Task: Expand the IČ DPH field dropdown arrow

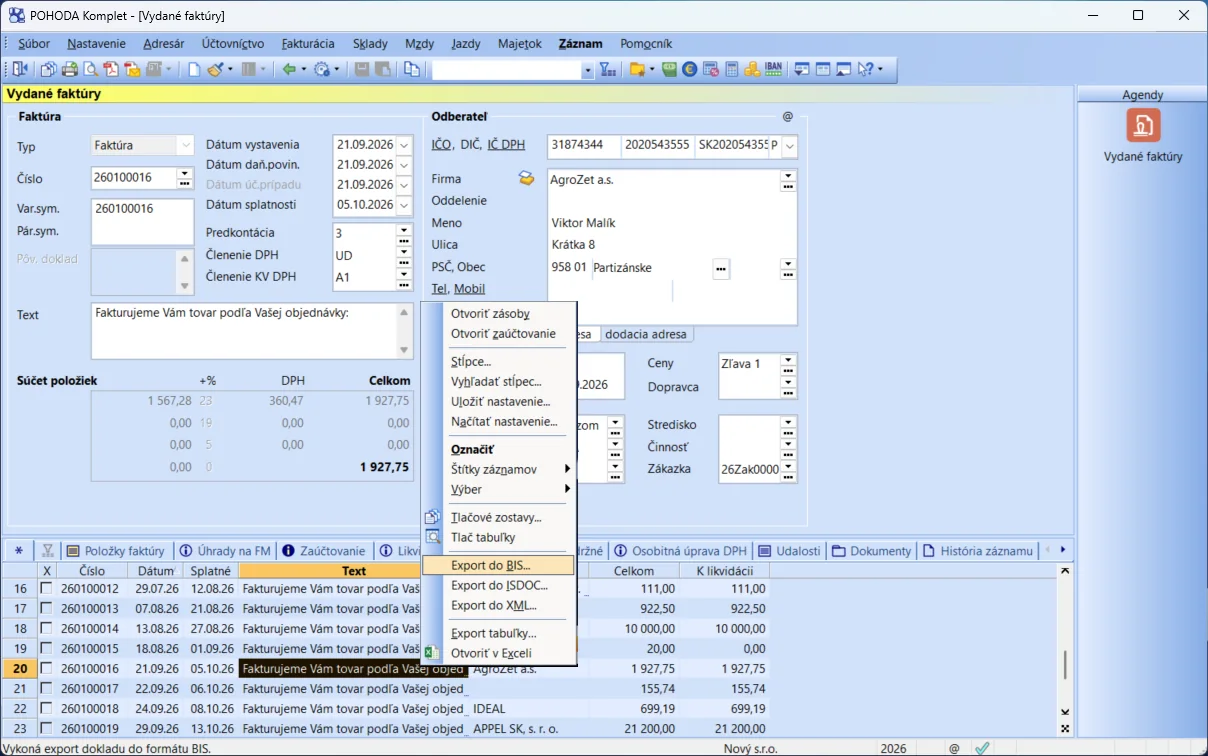Action: 790,146
